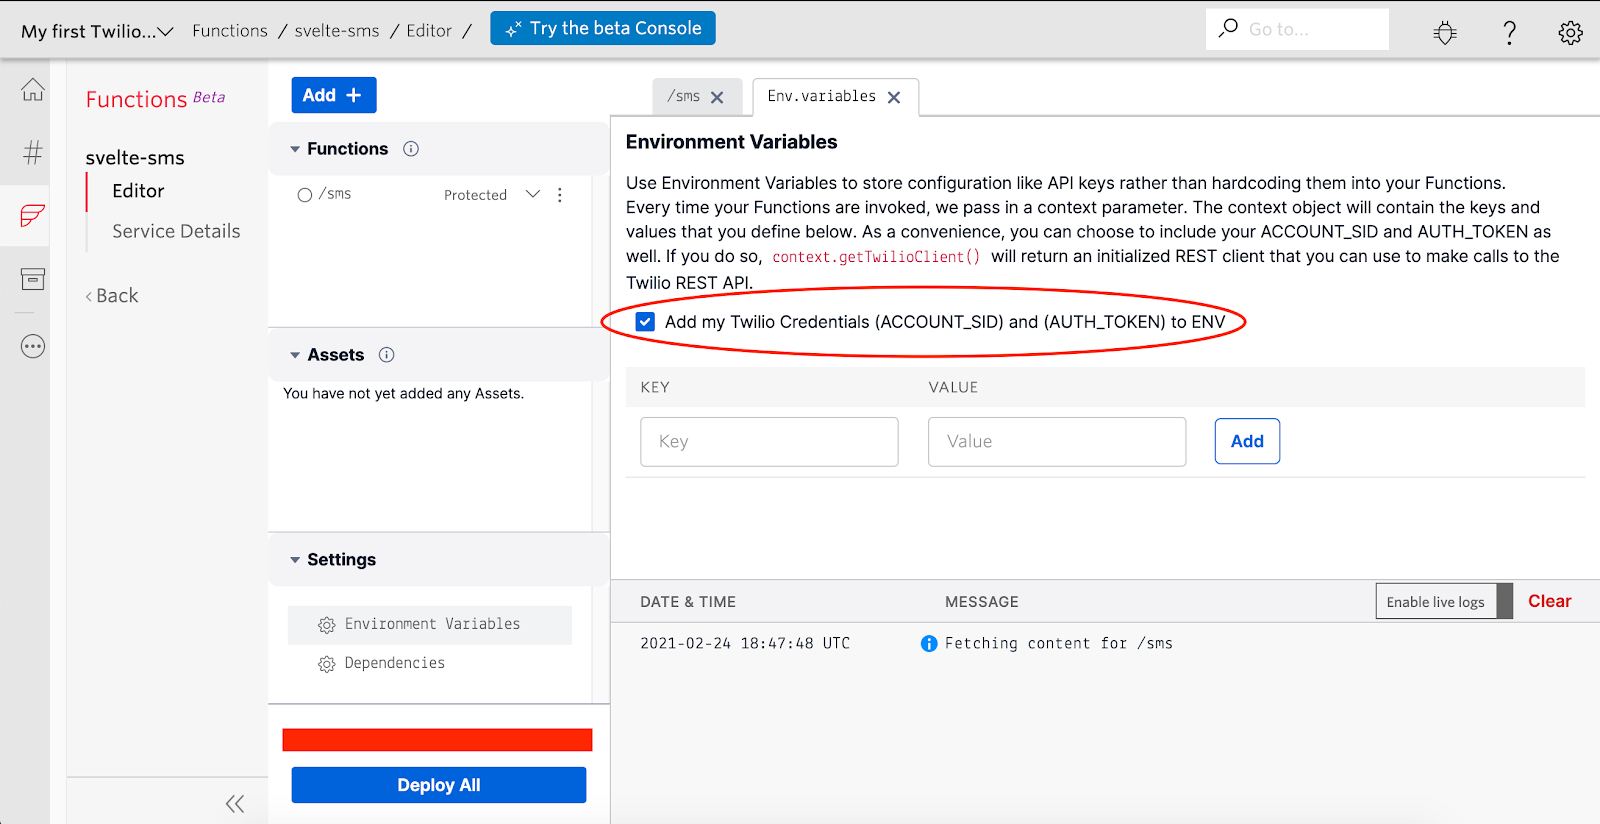
Task: Open the debugger bug icon
Action: click(1445, 32)
